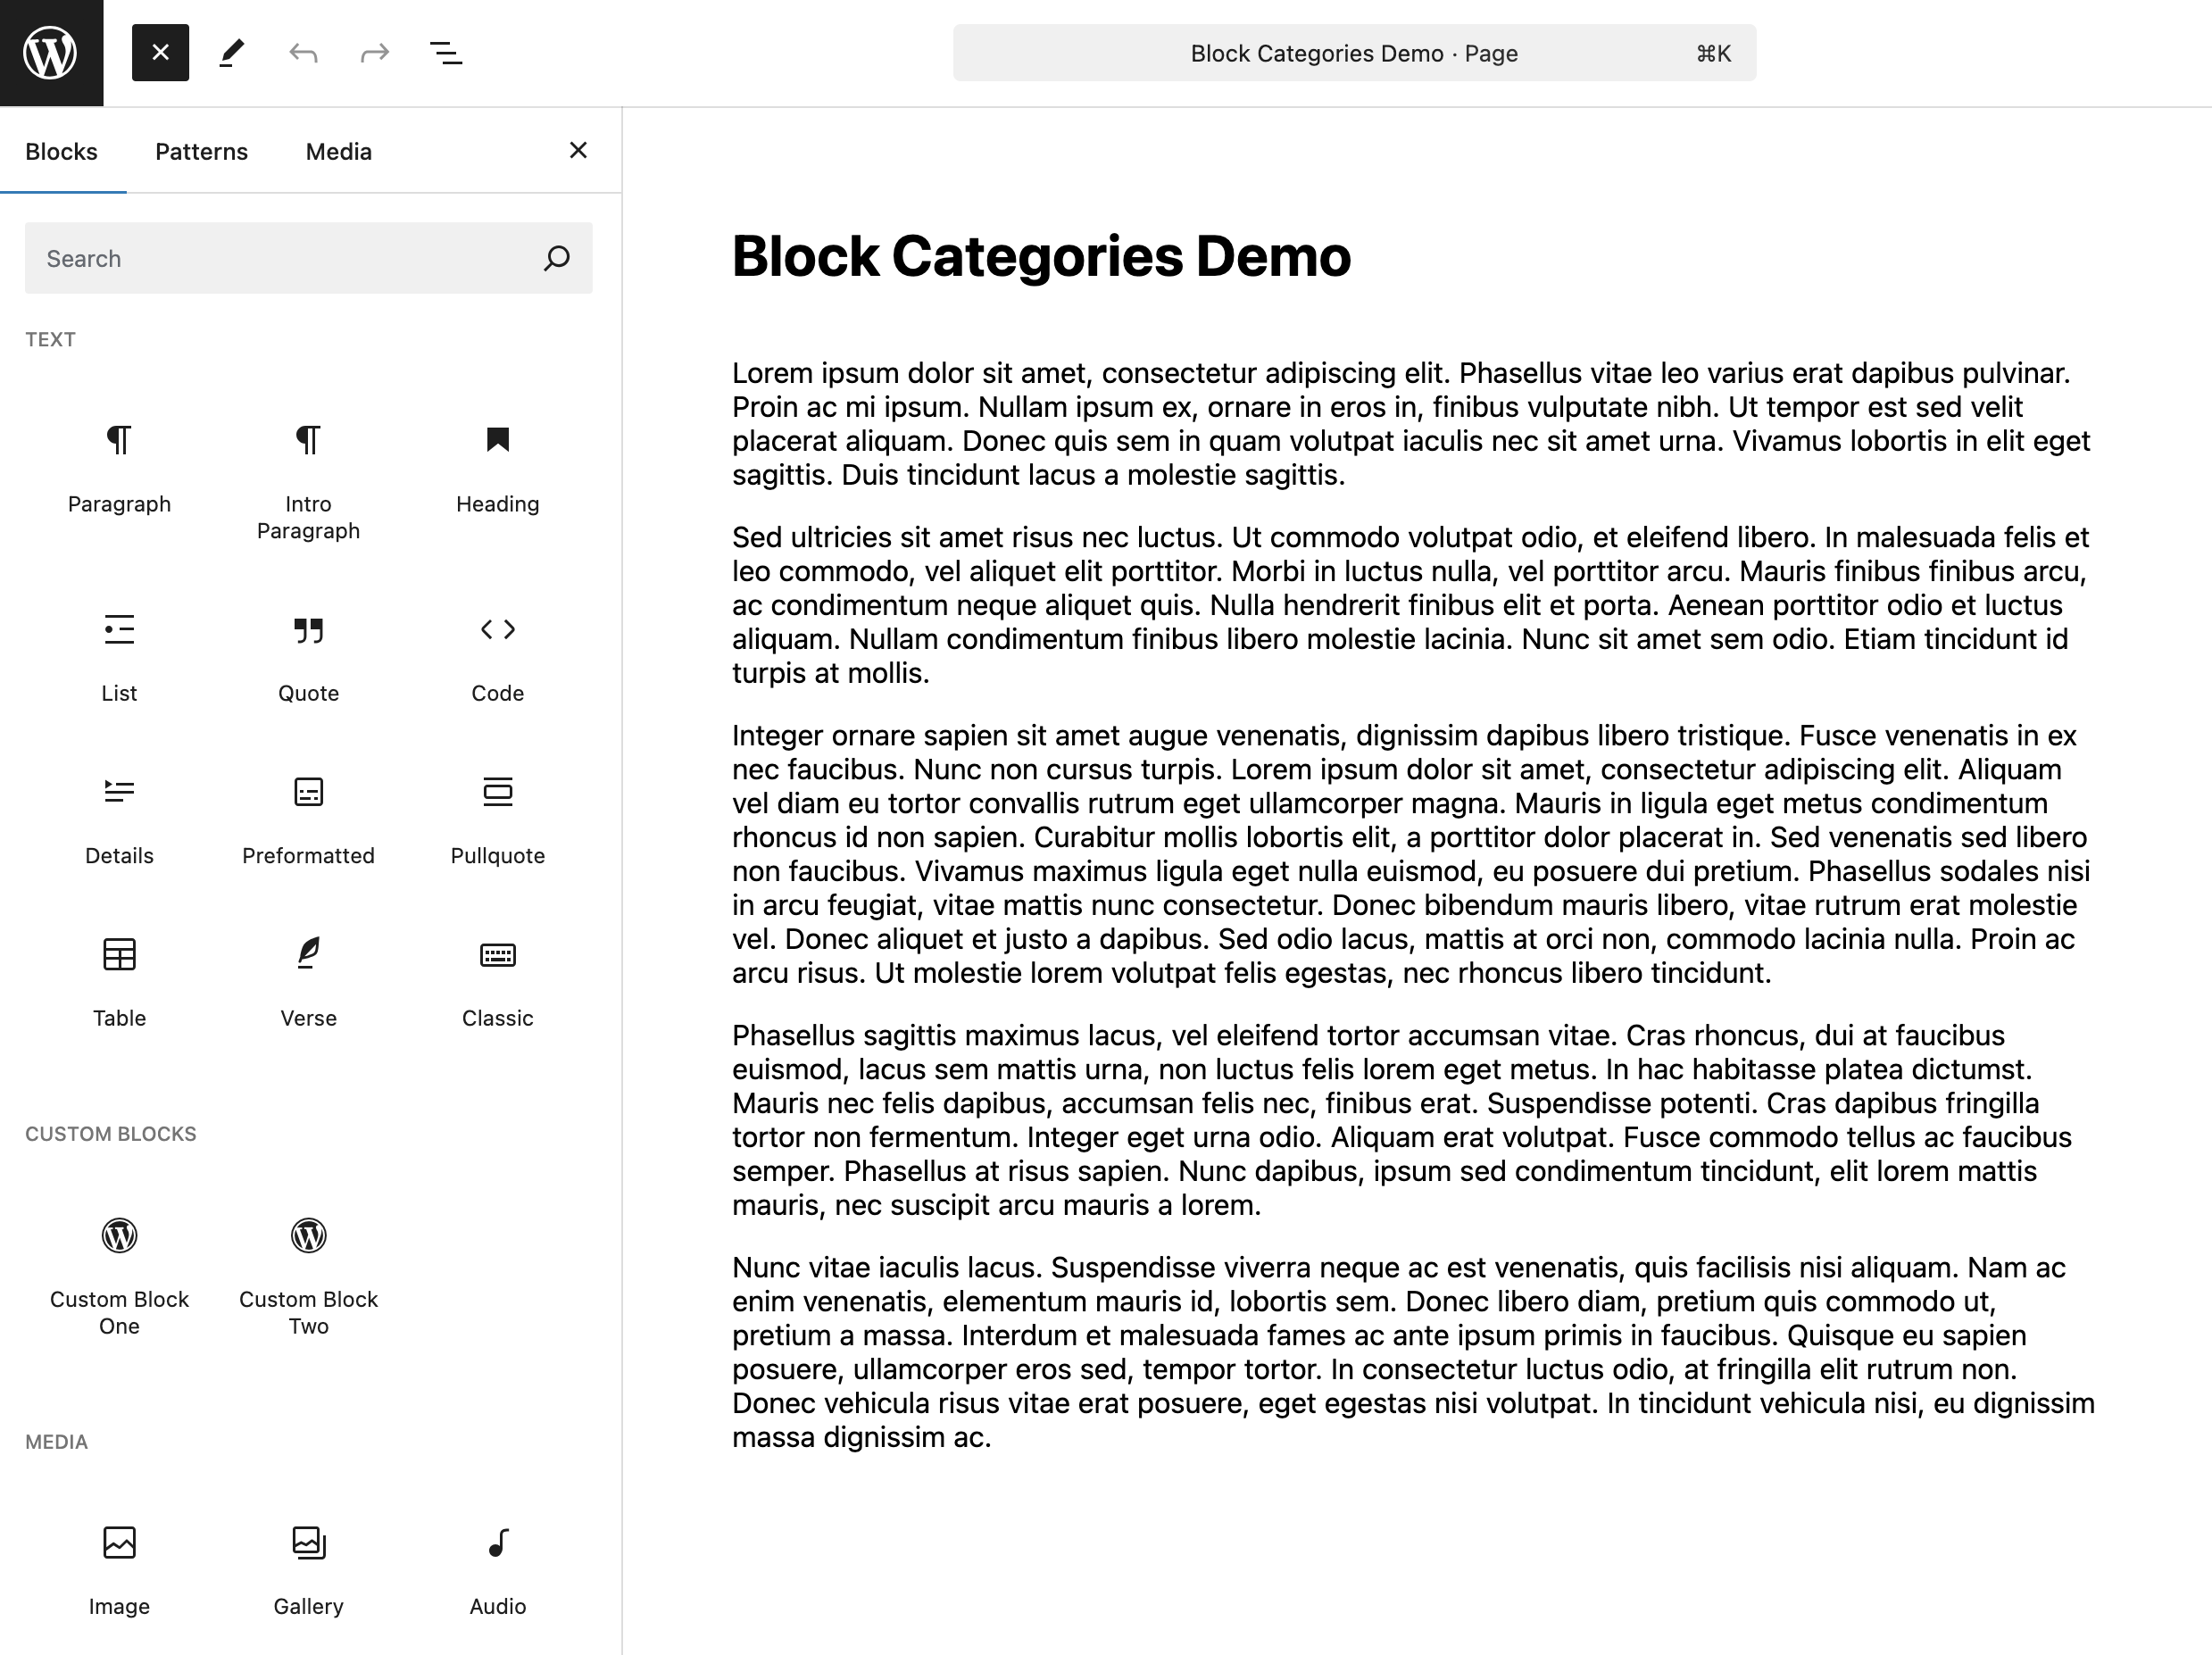The height and width of the screenshot is (1655, 2212).
Task: Insert the Gallery block
Action: (308, 1569)
